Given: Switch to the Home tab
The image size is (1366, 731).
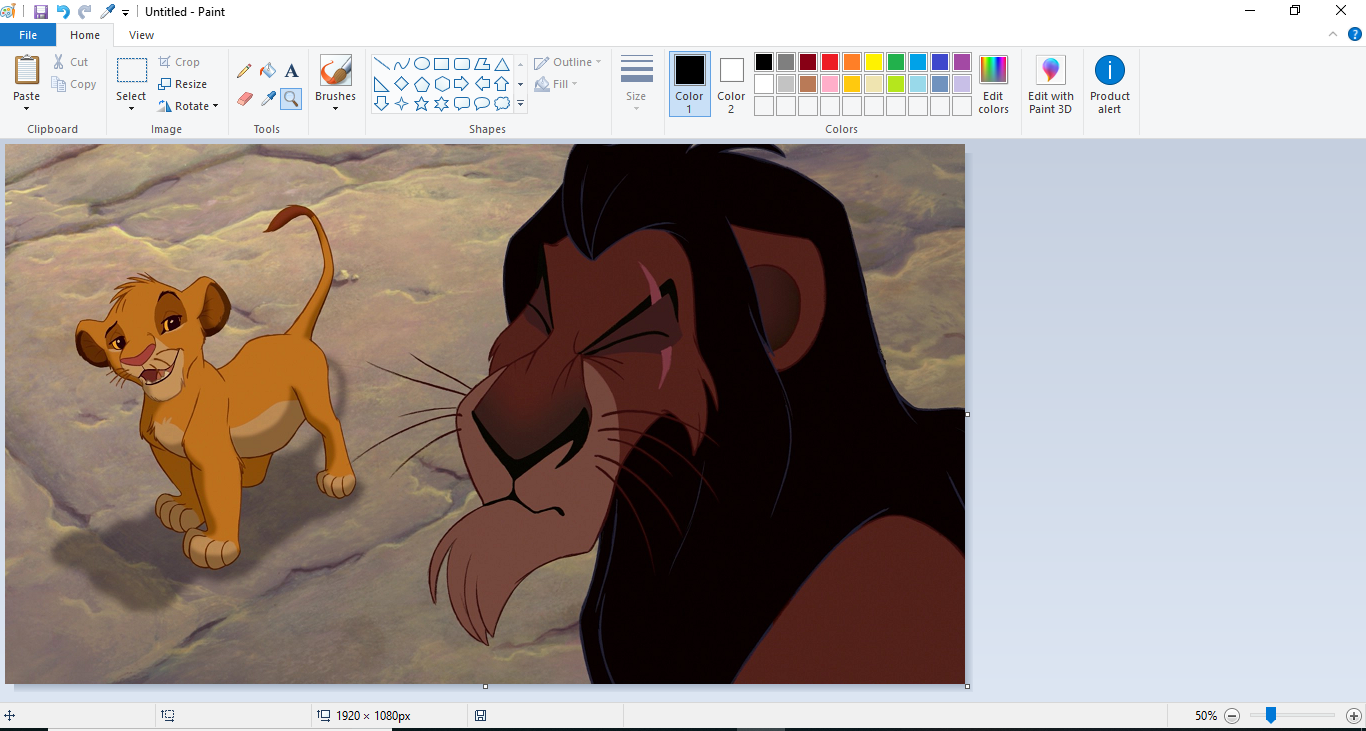Looking at the screenshot, I should [x=85, y=35].
